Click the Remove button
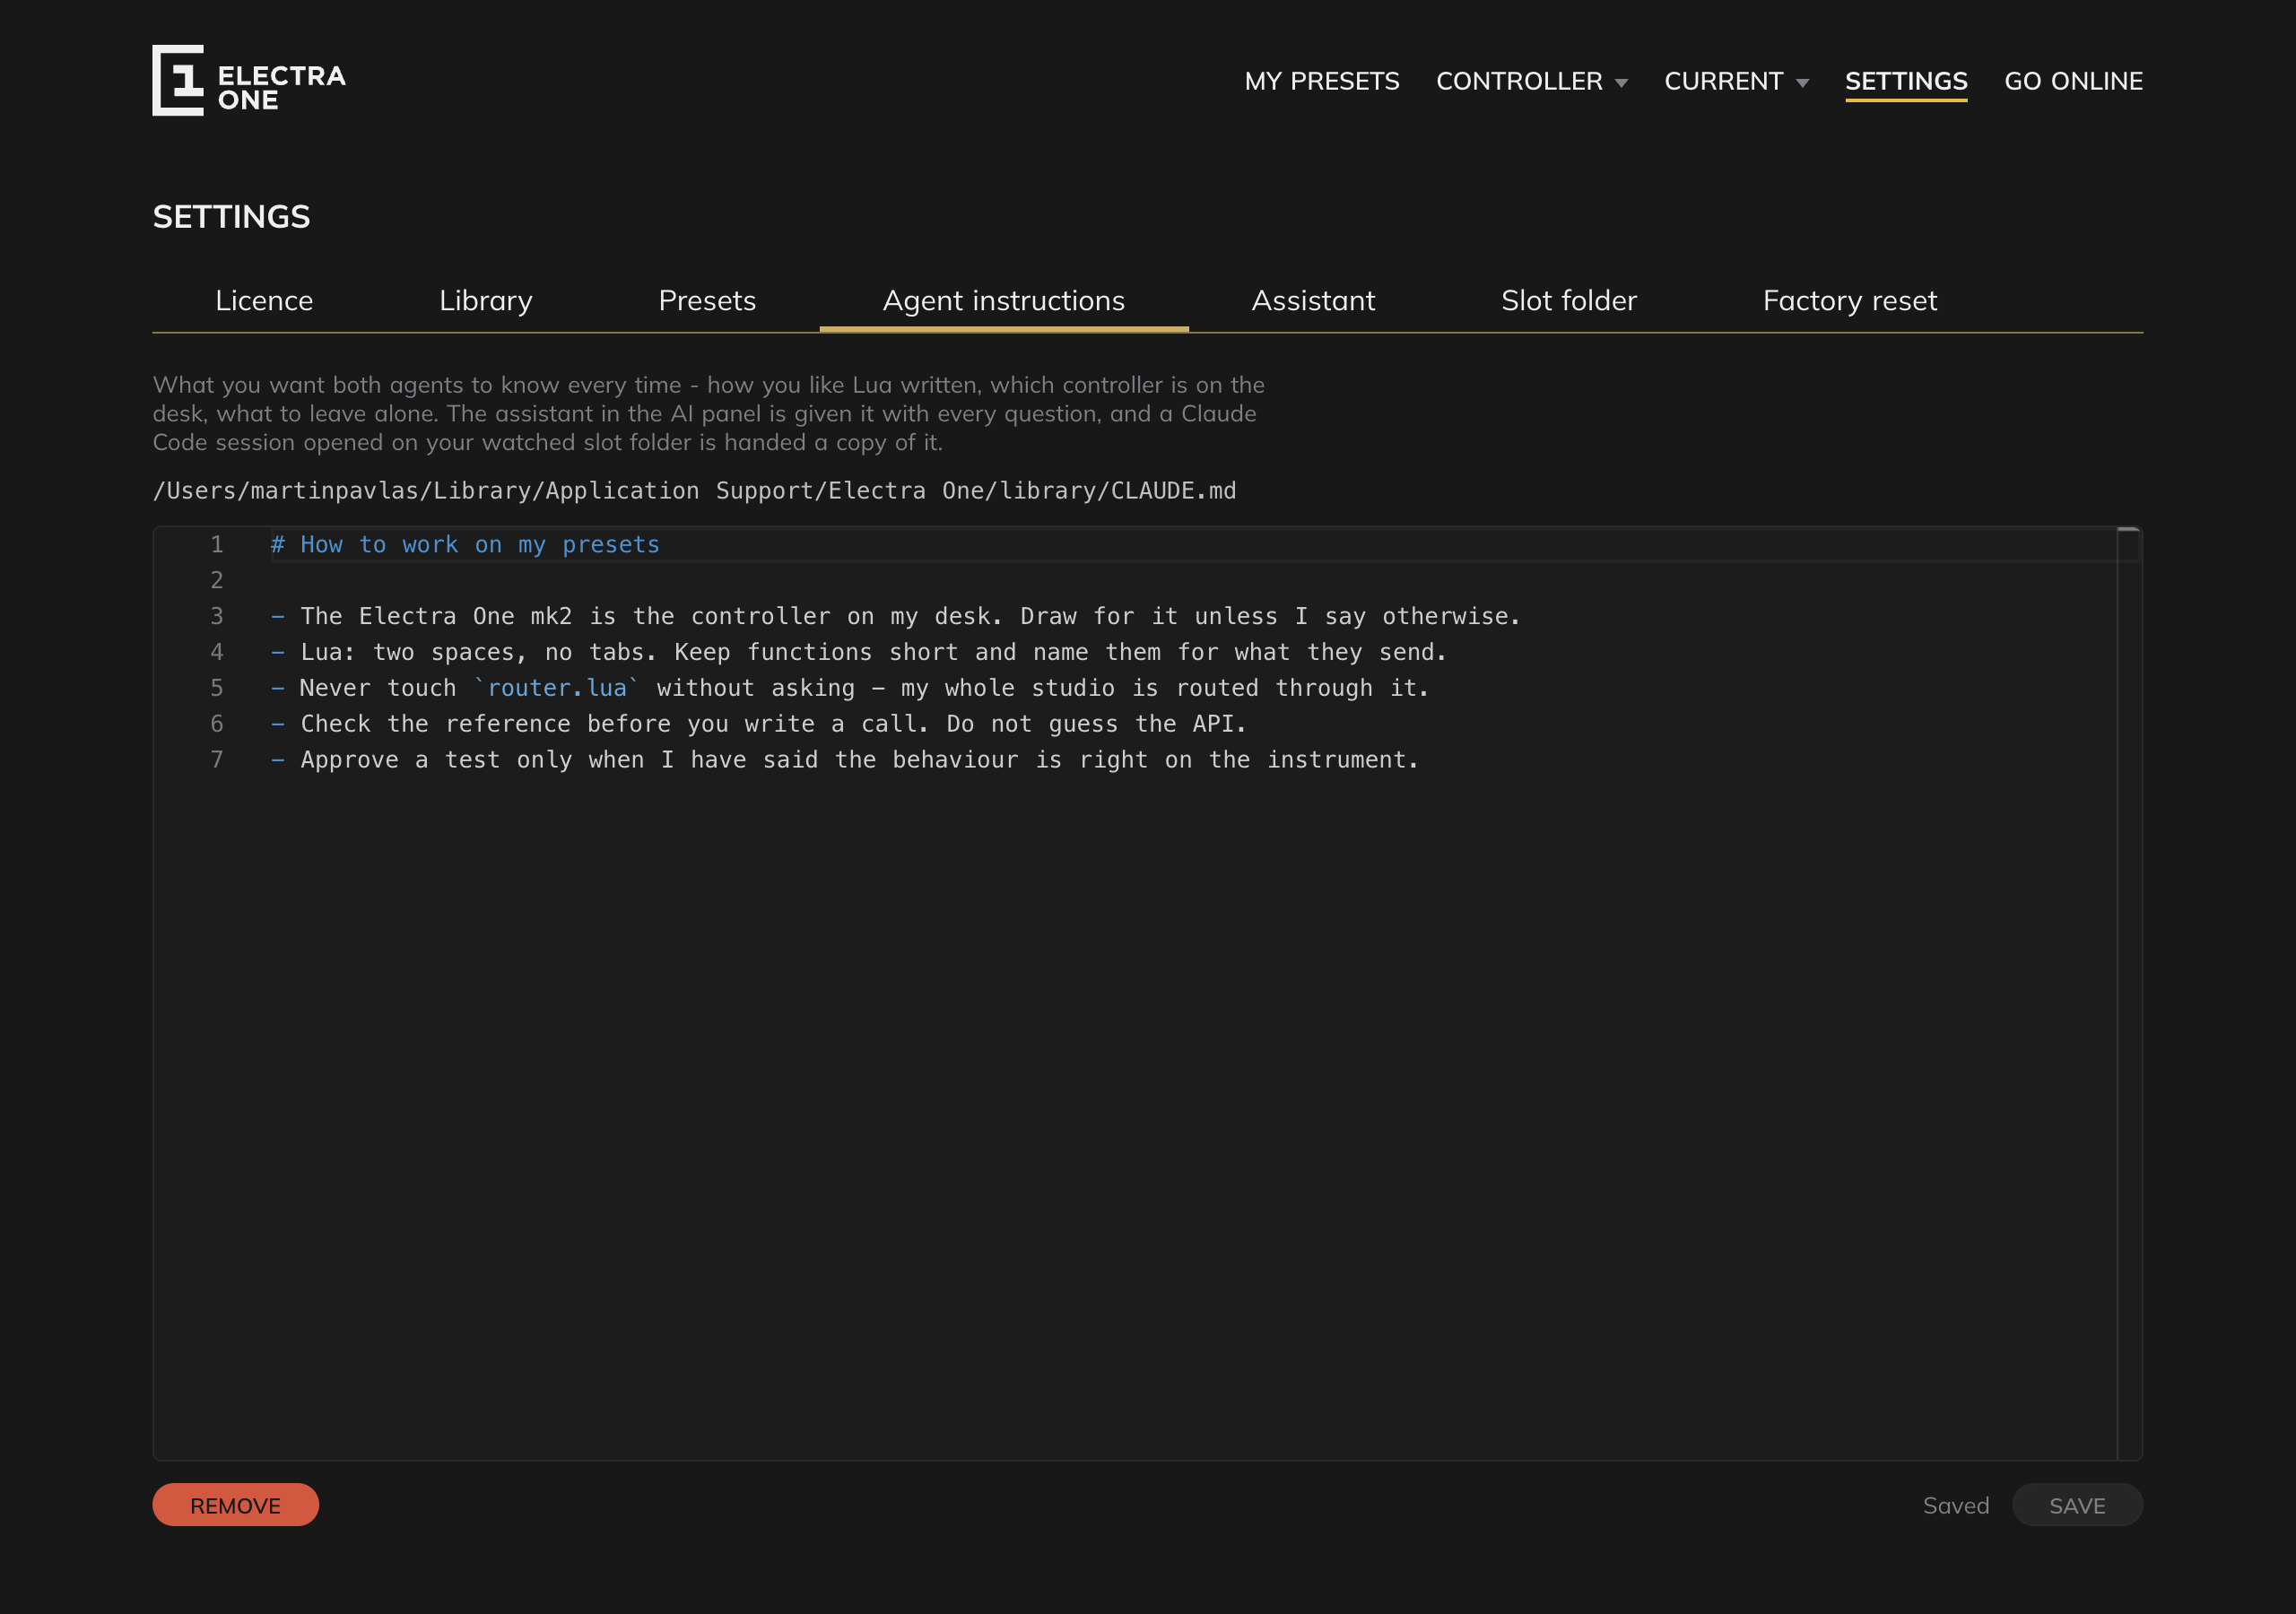2296x1614 pixels. 236,1505
